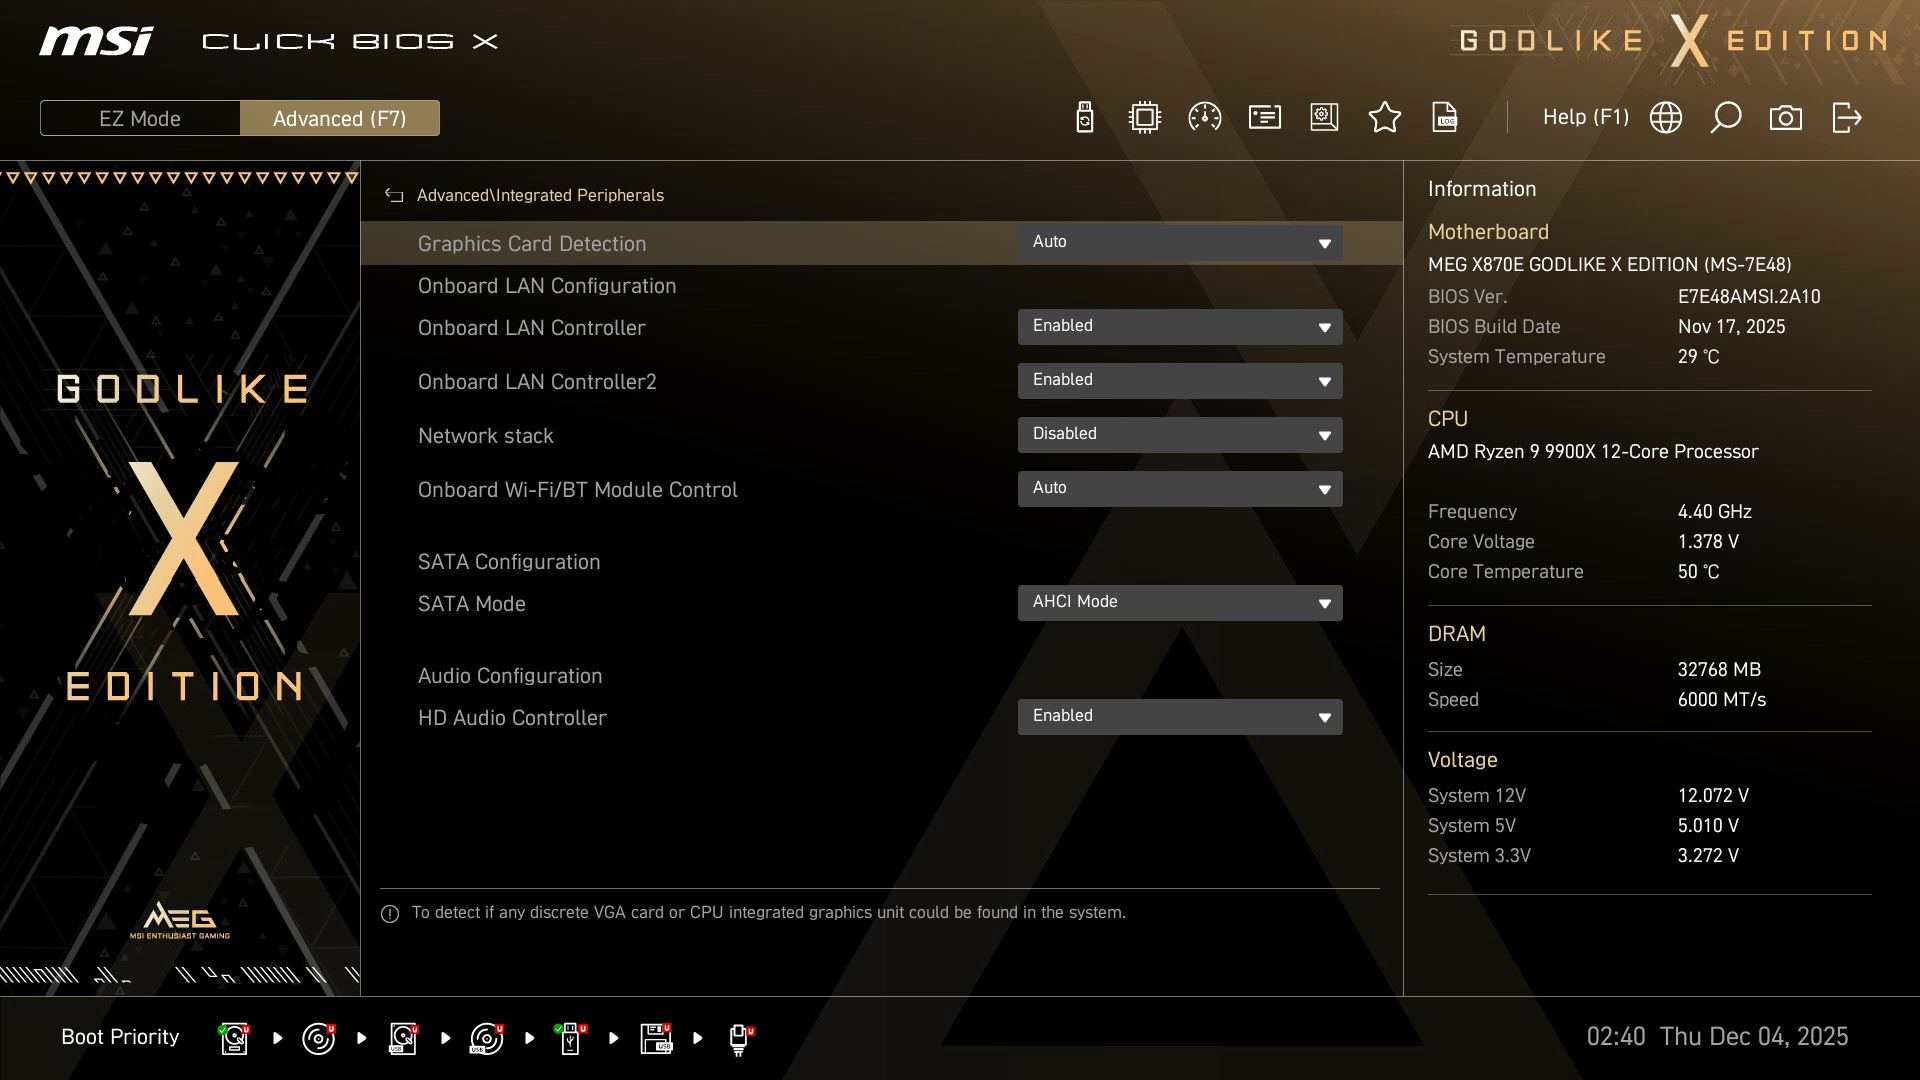This screenshot has height=1080, width=1920.
Task: Open the Graphics Card Detection dropdown
Action: (1180, 242)
